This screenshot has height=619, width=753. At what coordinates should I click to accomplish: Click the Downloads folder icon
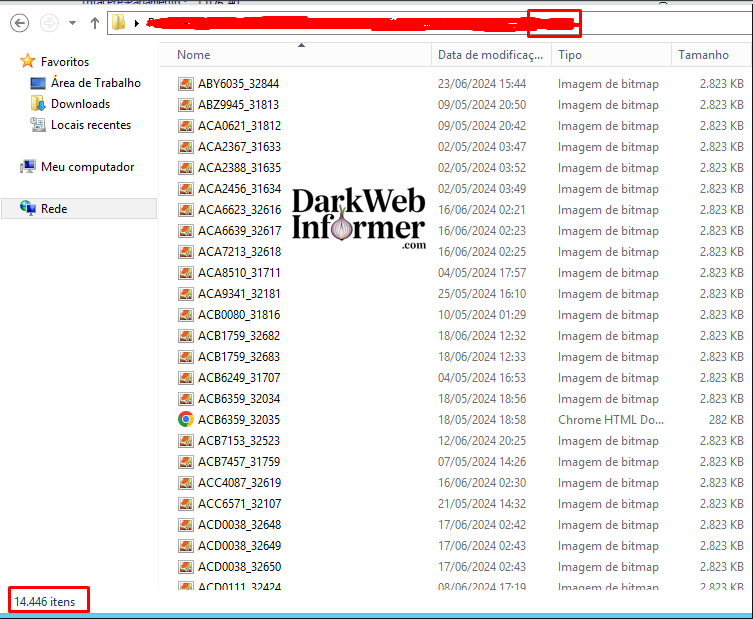pos(37,103)
